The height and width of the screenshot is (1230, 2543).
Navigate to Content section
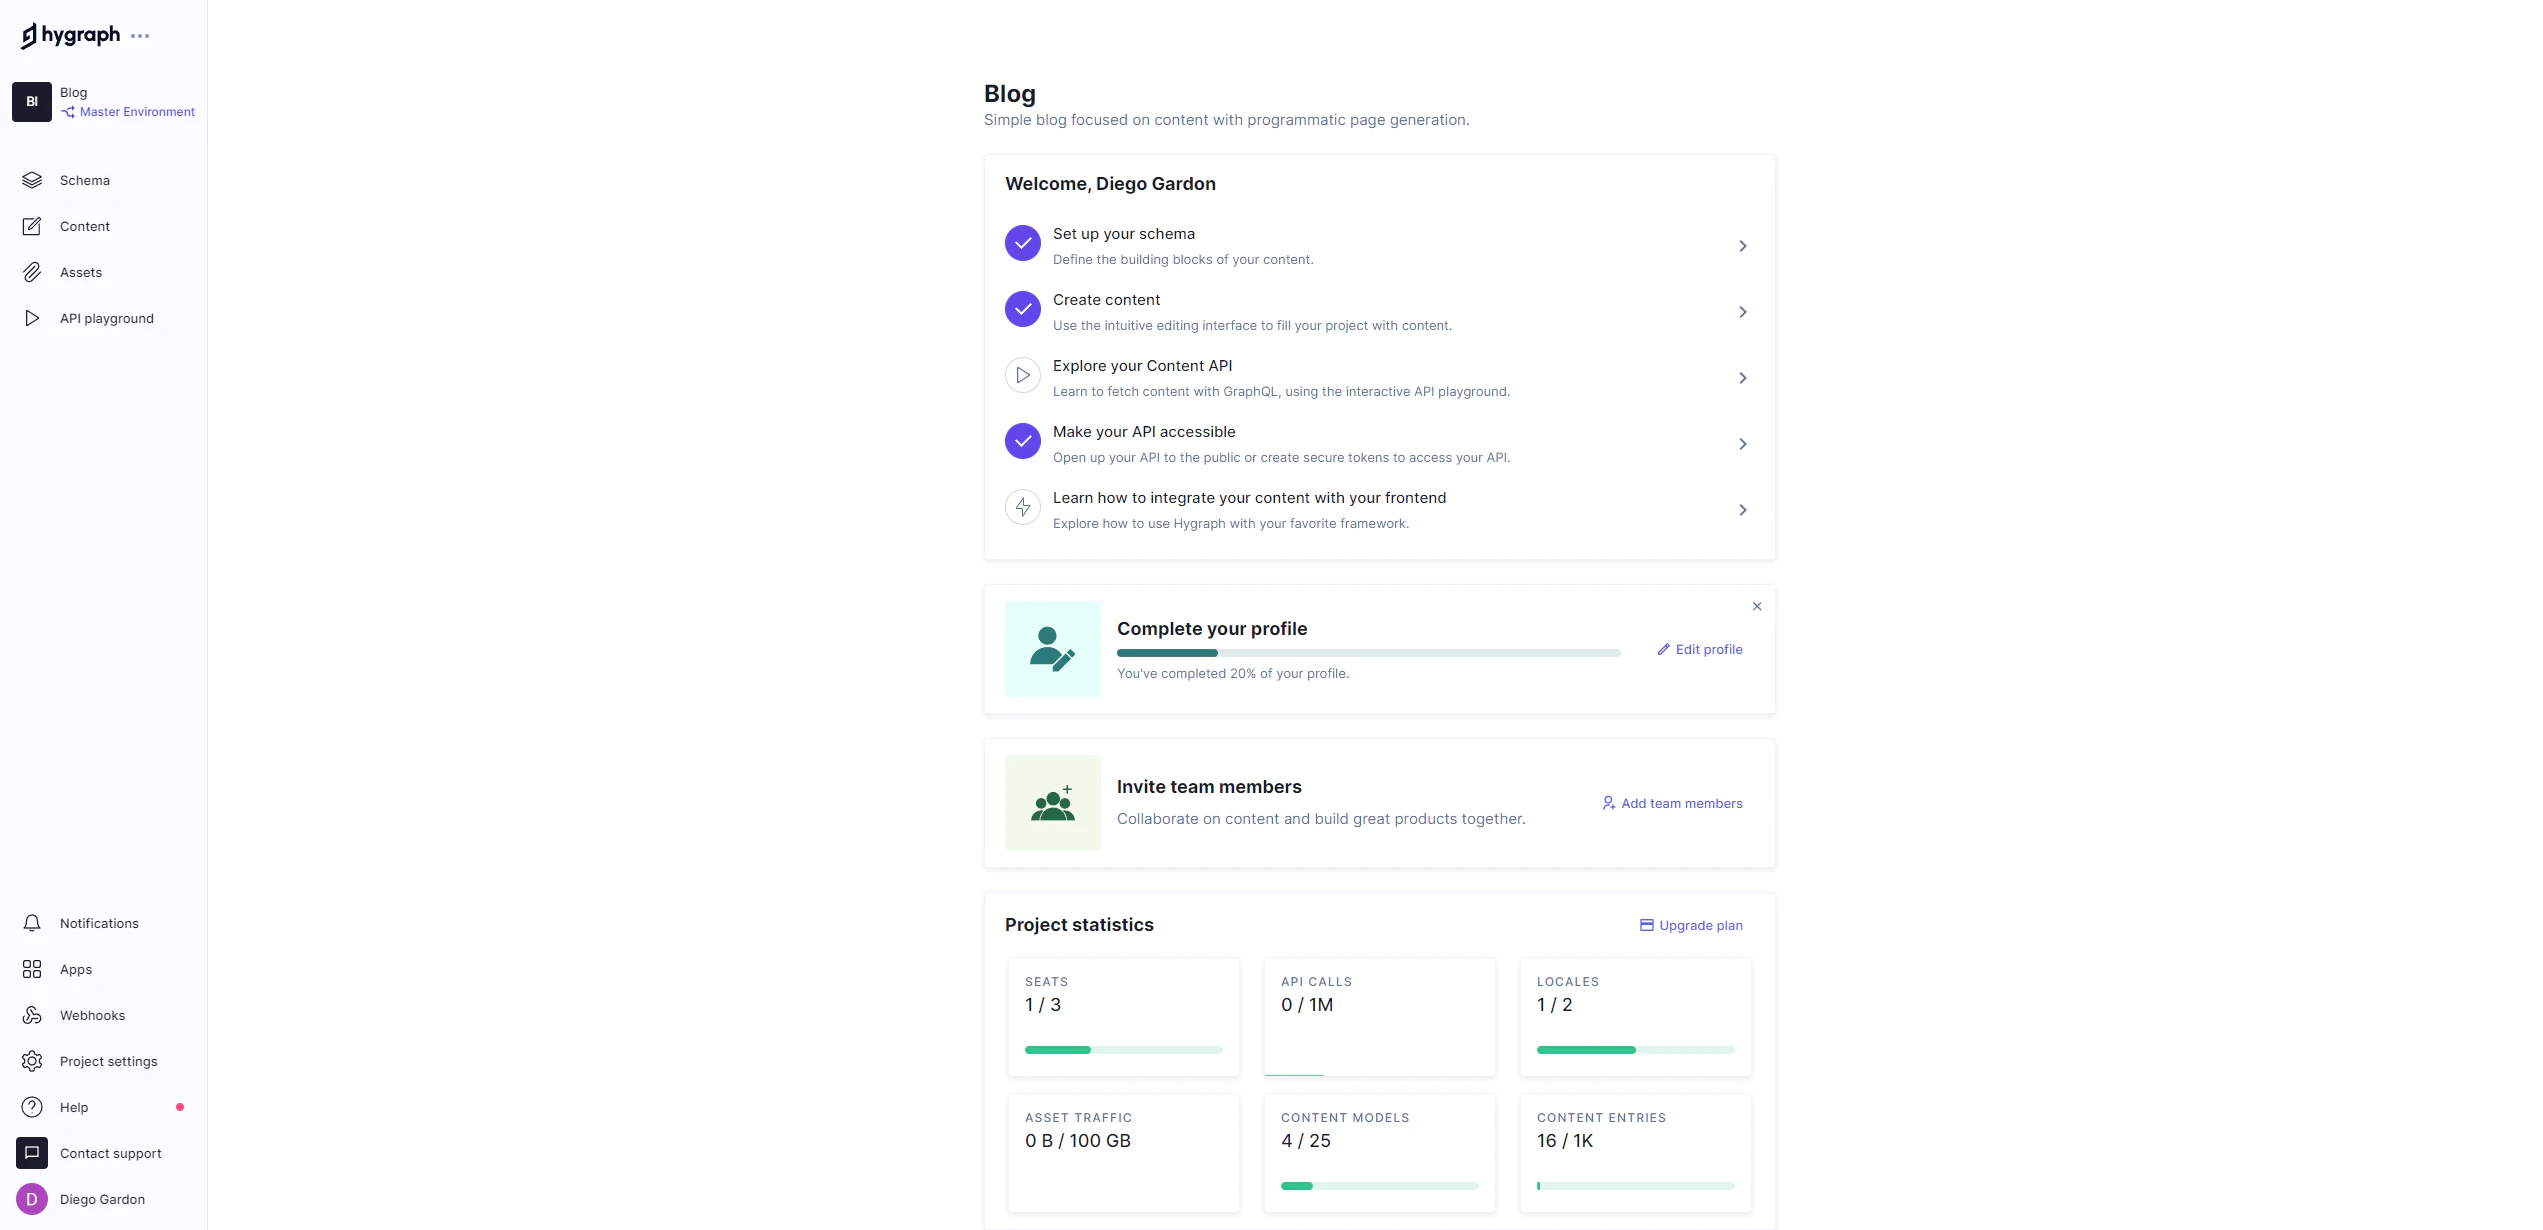(84, 226)
